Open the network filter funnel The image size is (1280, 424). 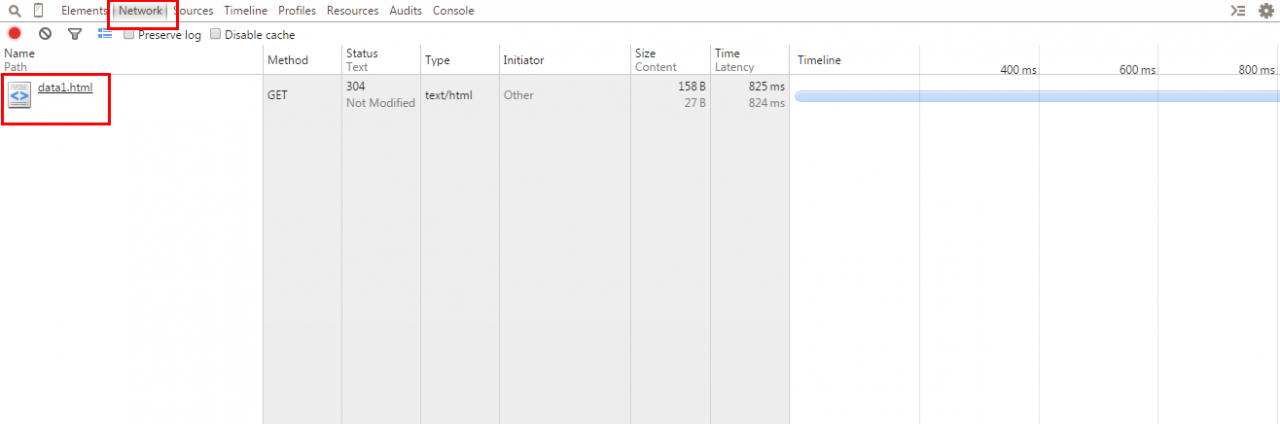click(75, 34)
